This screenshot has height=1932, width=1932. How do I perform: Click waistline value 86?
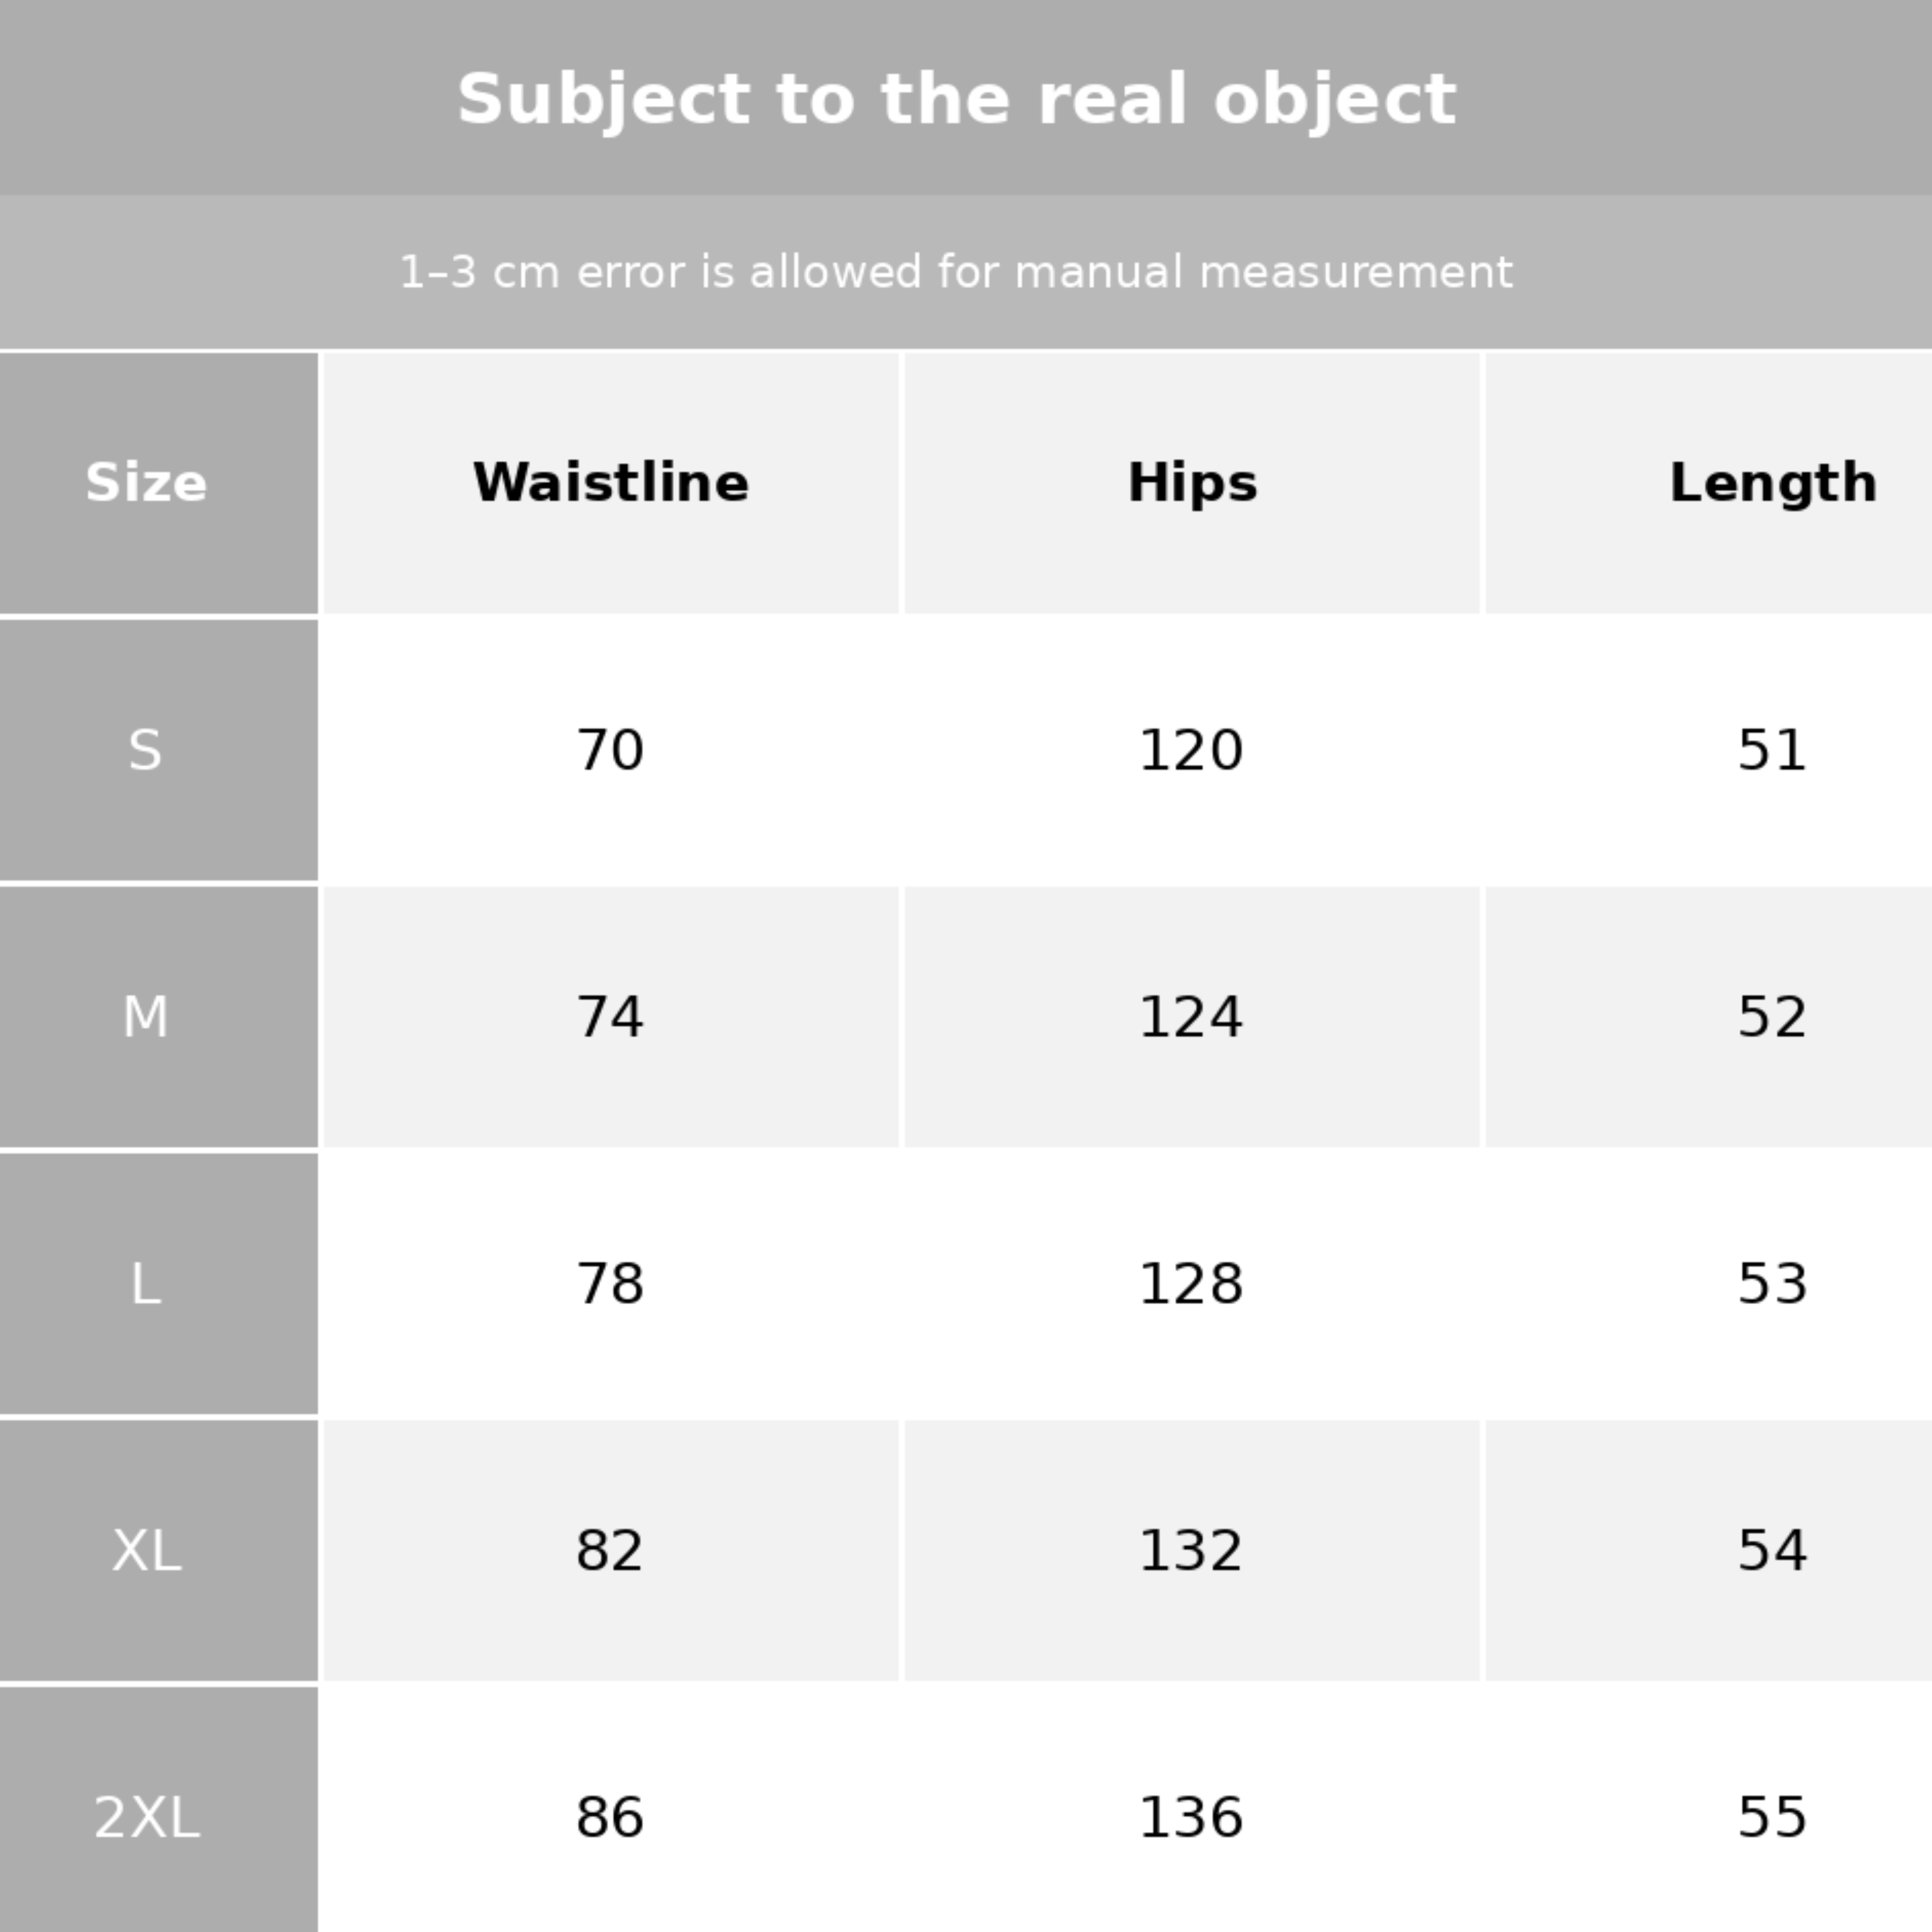[x=610, y=1817]
